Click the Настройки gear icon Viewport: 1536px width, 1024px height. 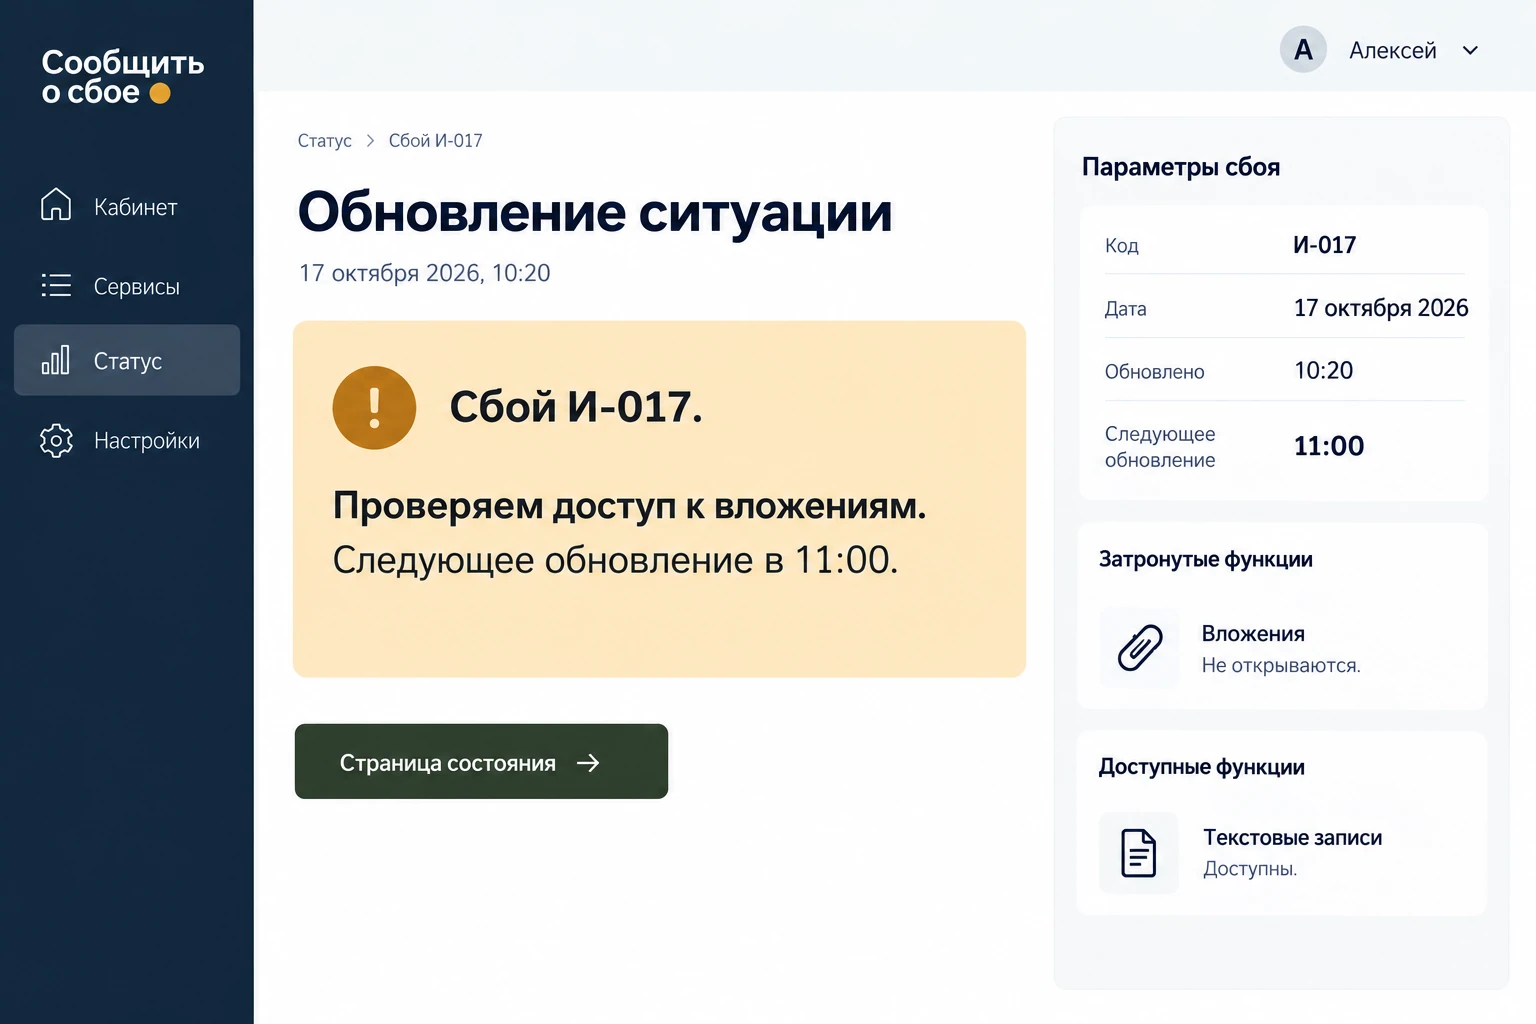56,440
